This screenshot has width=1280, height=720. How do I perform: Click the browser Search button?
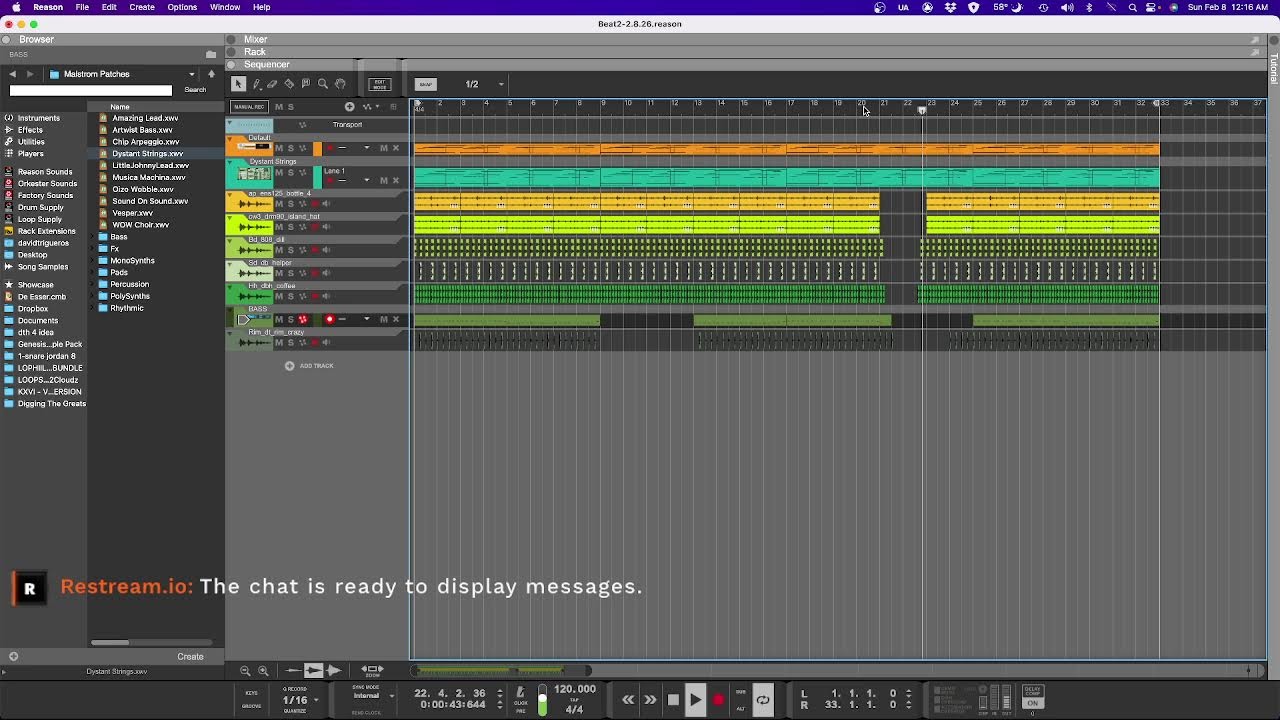(x=195, y=90)
